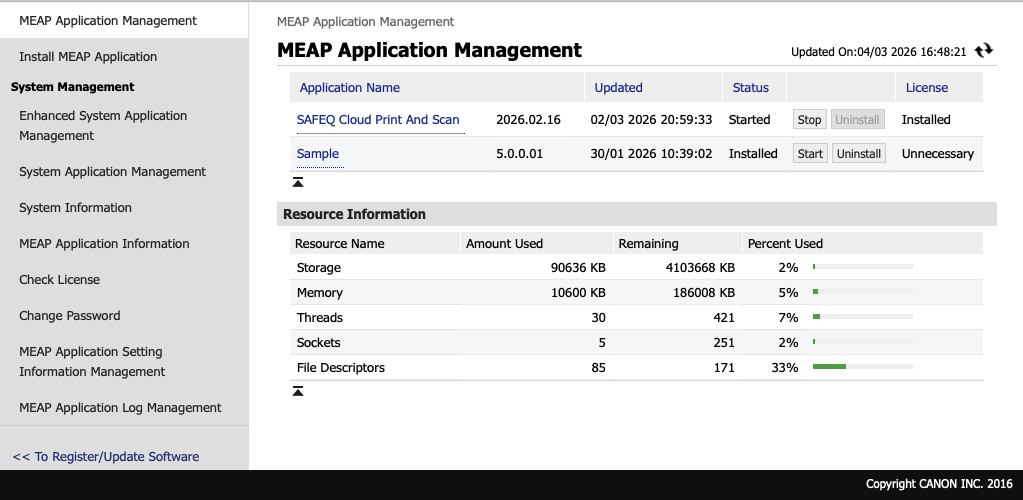The width and height of the screenshot is (1023, 500).
Task: Go to System Application Management
Action: (112, 172)
